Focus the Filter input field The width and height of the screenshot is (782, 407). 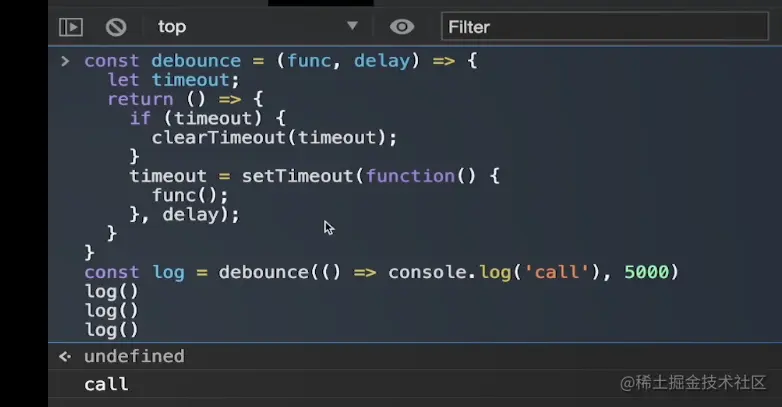(x=605, y=26)
